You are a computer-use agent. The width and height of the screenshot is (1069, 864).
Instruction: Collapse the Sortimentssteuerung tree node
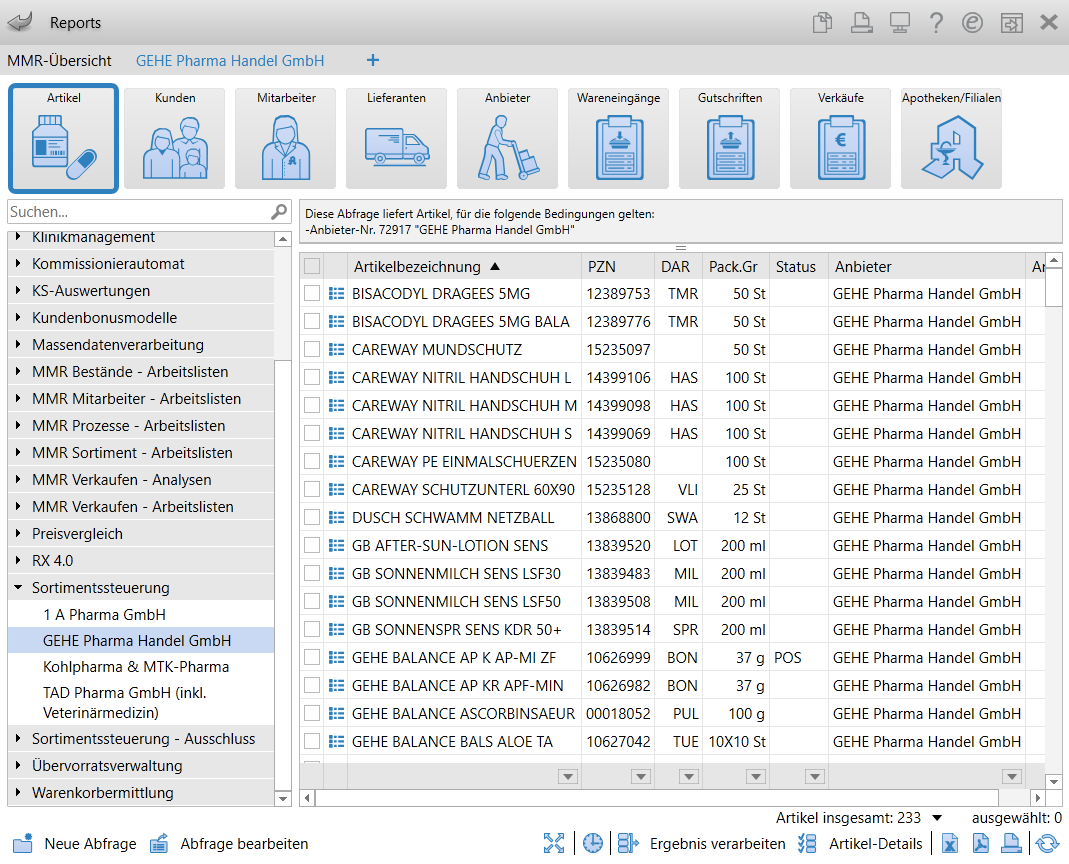pyautogui.click(x=18, y=587)
